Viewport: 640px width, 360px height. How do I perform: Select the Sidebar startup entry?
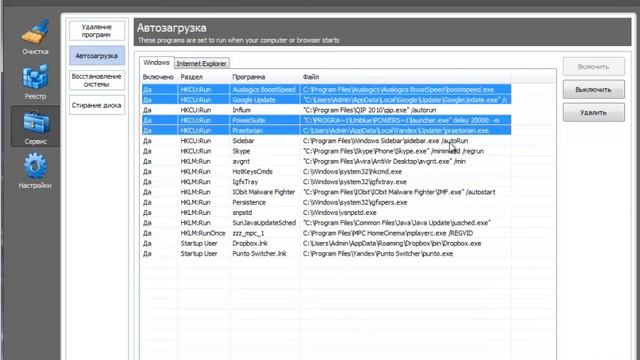327,141
